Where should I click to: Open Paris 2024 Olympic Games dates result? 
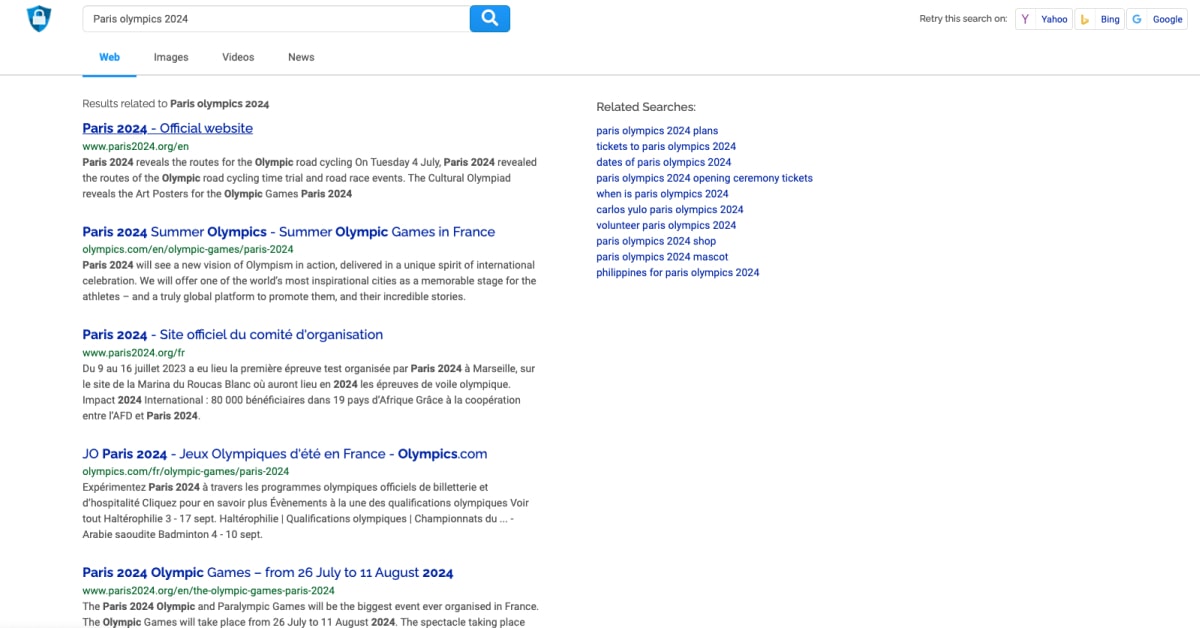click(x=268, y=572)
